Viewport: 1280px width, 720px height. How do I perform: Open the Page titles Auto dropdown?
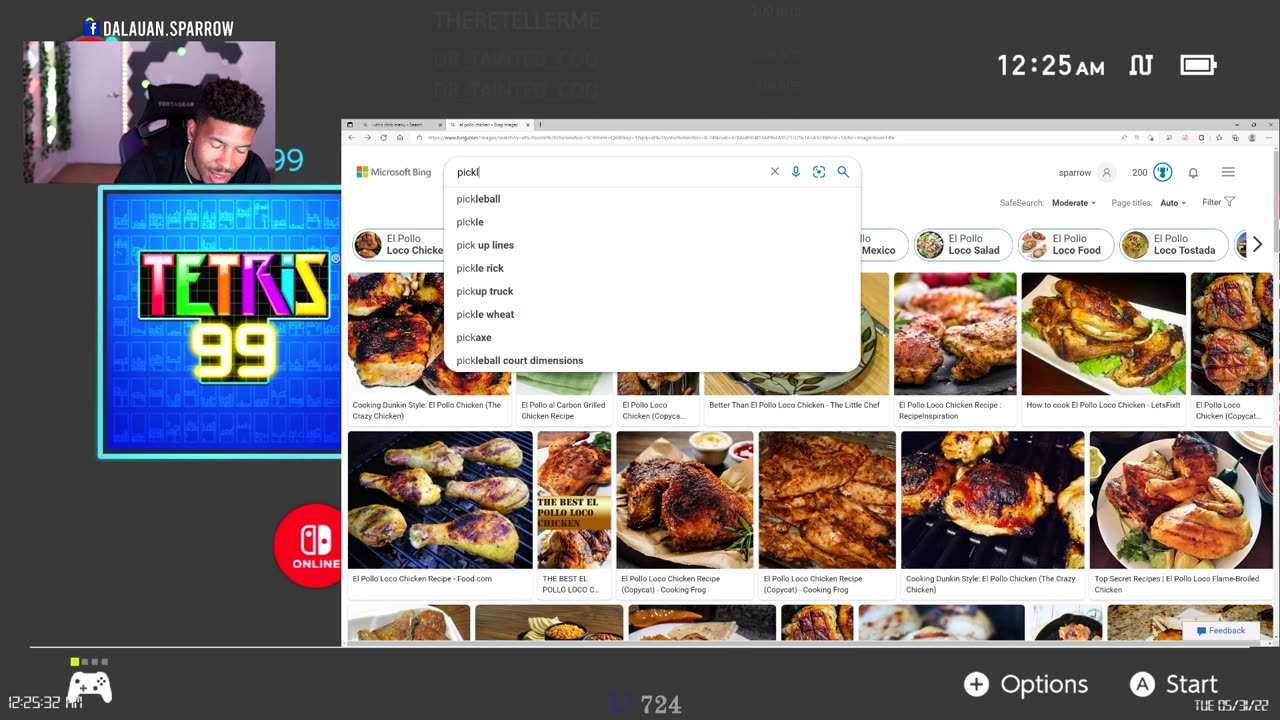click(1173, 203)
